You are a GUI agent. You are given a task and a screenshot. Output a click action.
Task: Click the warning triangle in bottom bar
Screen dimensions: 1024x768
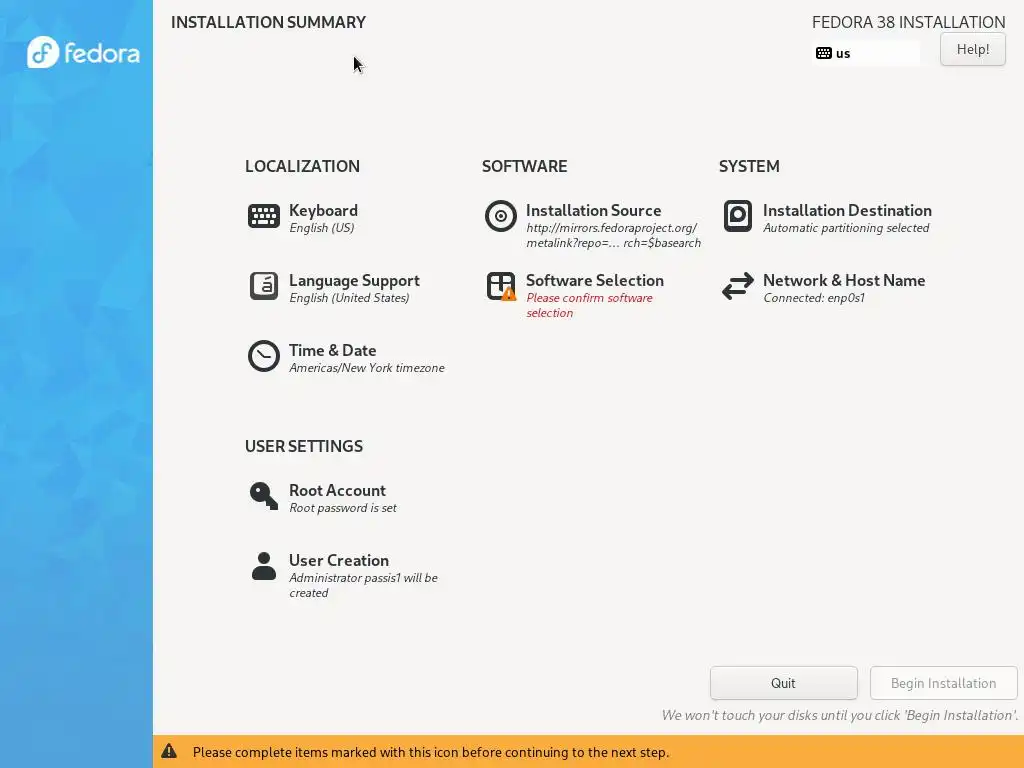[169, 751]
